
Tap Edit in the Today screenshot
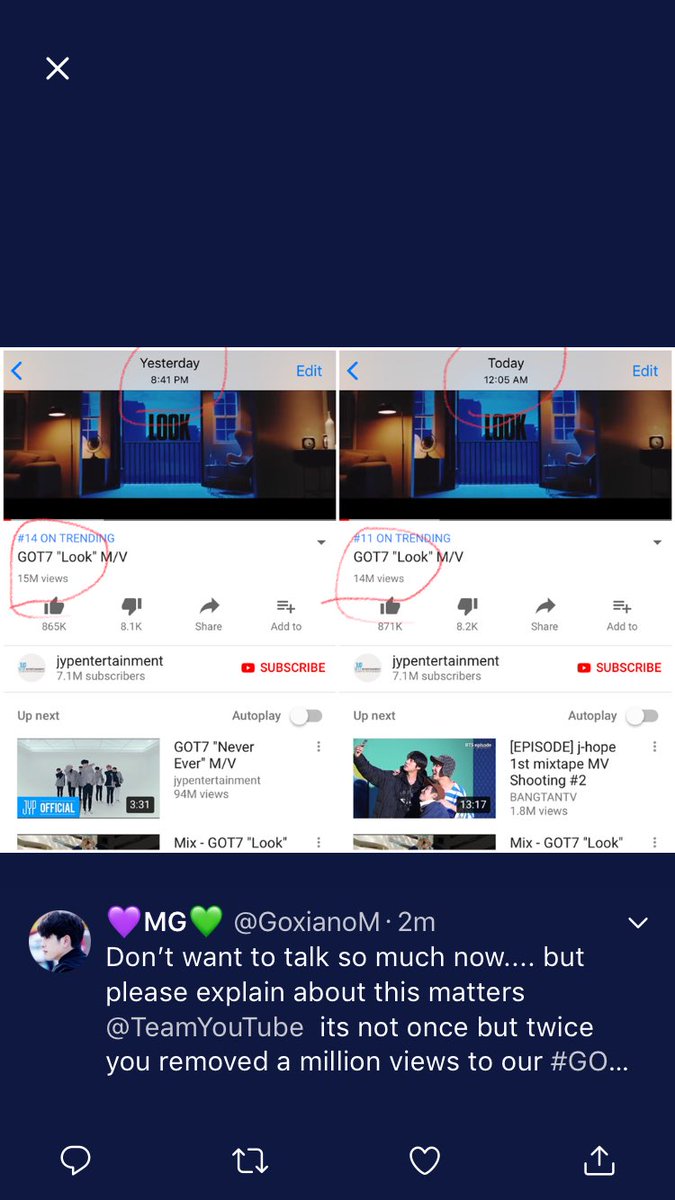click(645, 371)
